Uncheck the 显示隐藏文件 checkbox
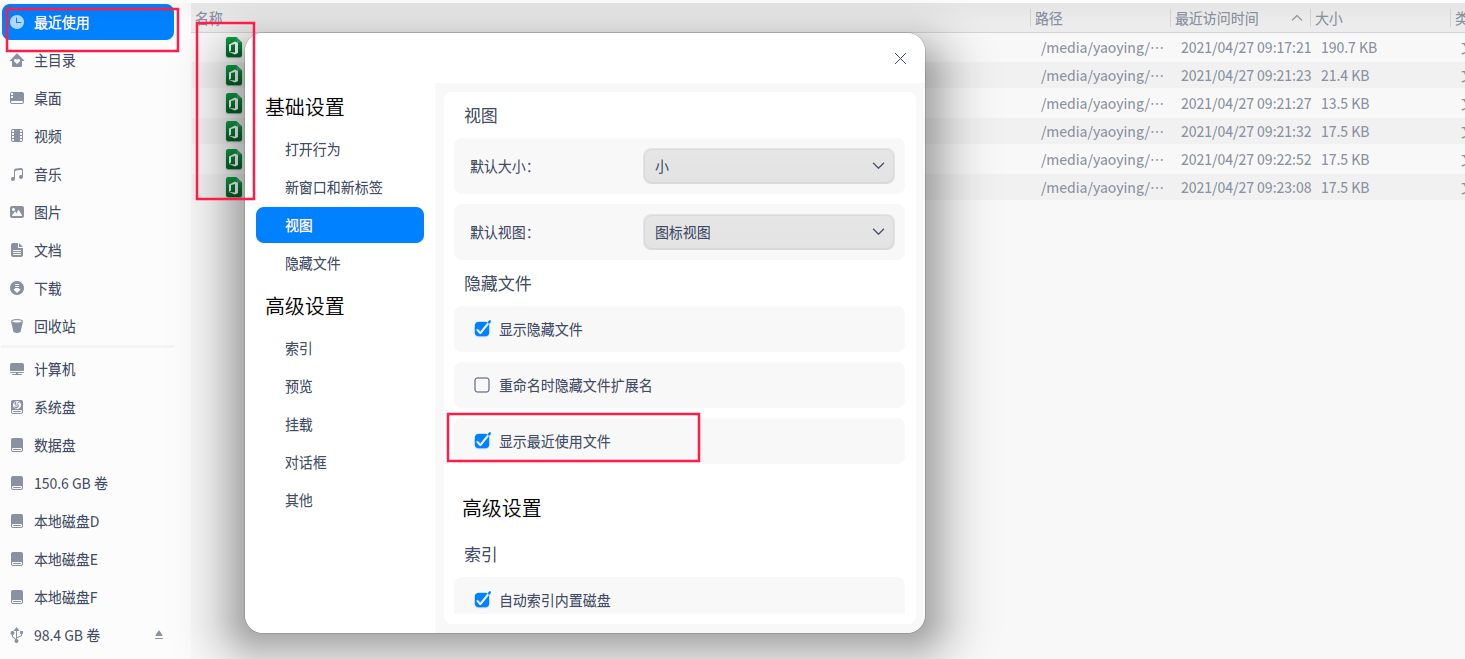 pyautogui.click(x=482, y=329)
